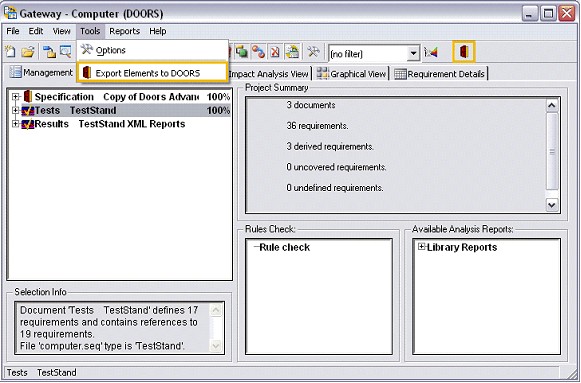Click the green overlapping boxes toolbar icon

[242, 51]
